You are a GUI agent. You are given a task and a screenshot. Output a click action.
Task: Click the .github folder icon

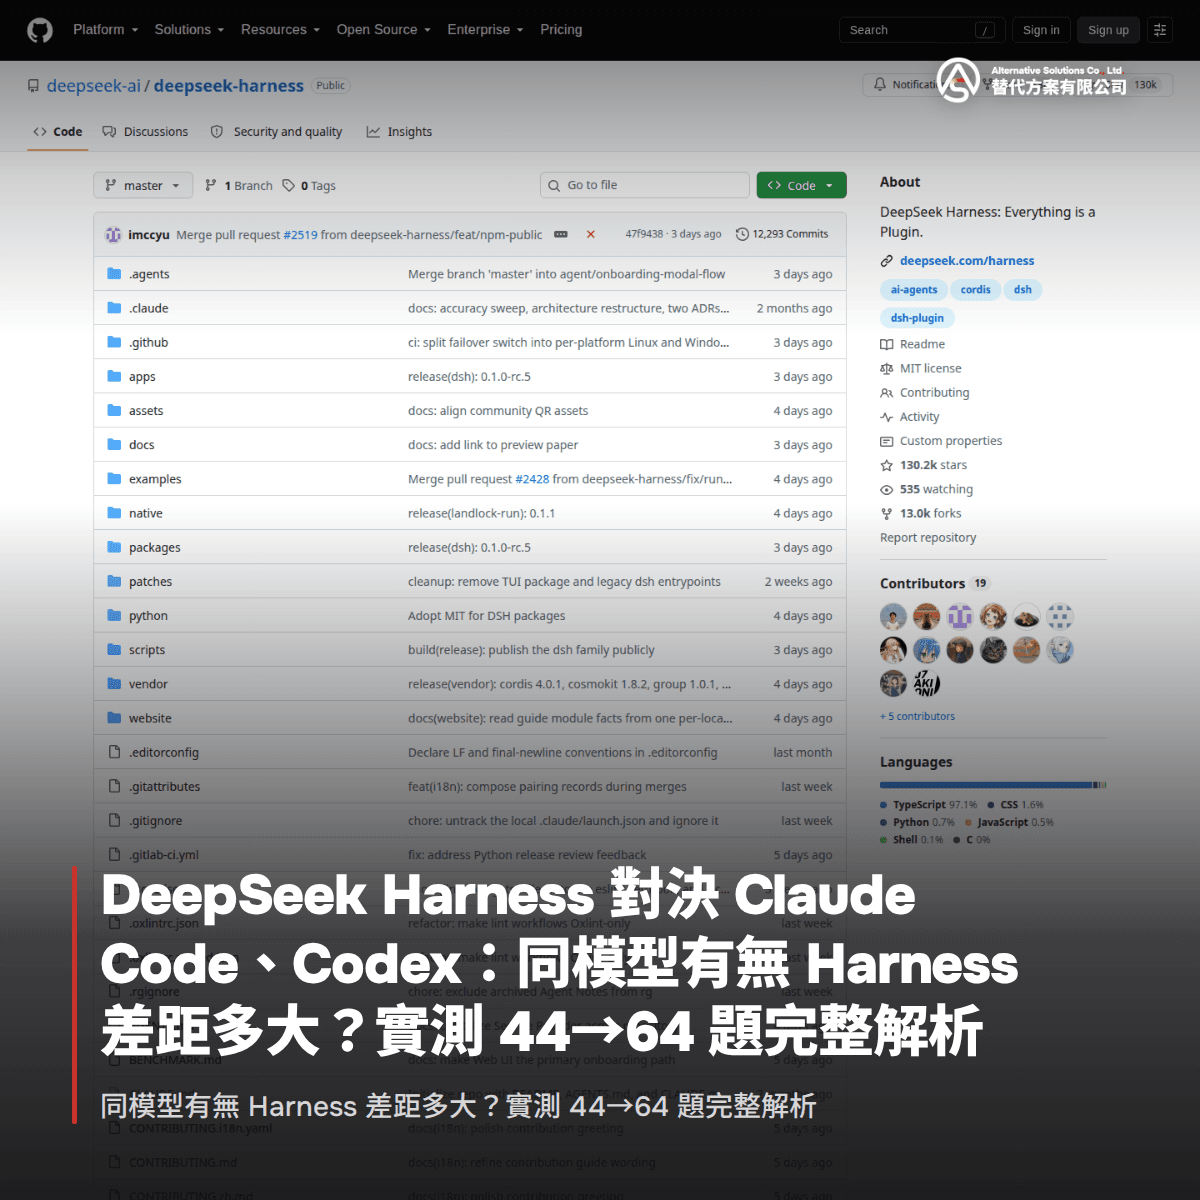point(114,342)
